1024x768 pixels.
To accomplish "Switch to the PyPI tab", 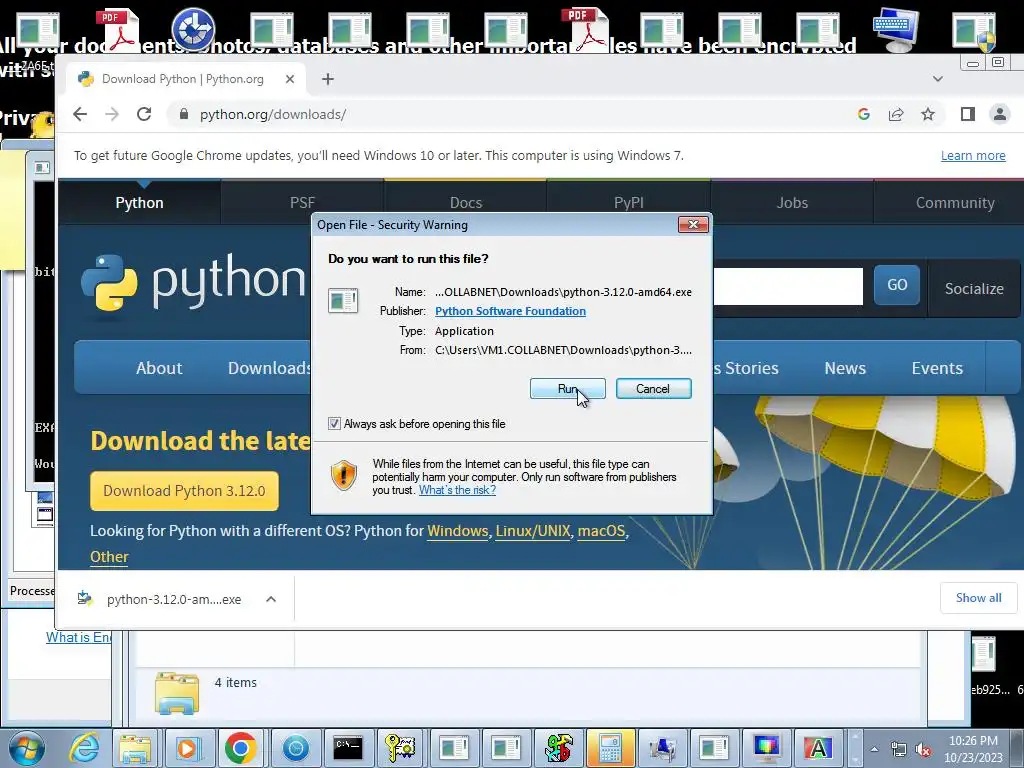I will [x=629, y=202].
